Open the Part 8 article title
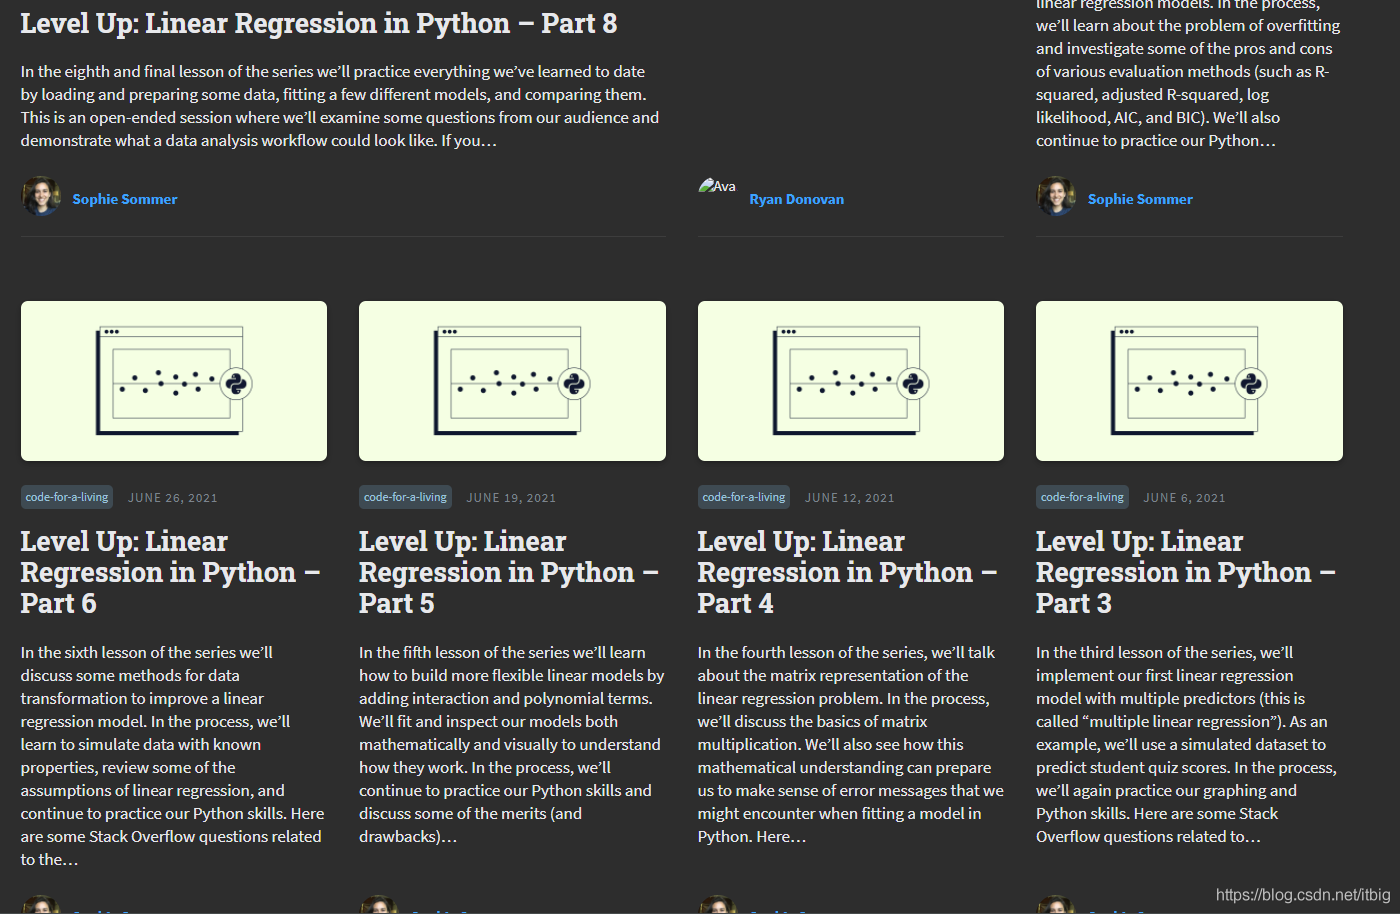Image resolution: width=1400 pixels, height=914 pixels. pyautogui.click(x=319, y=23)
